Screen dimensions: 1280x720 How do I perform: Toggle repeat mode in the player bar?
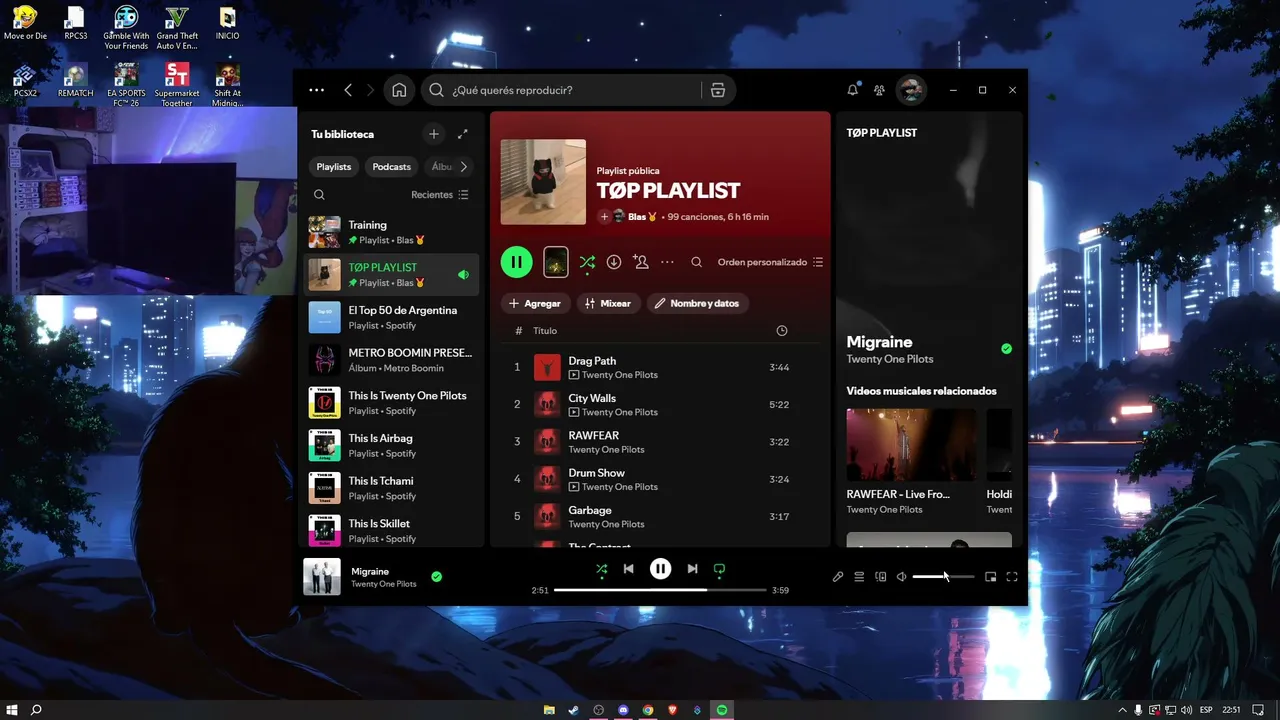coord(719,569)
